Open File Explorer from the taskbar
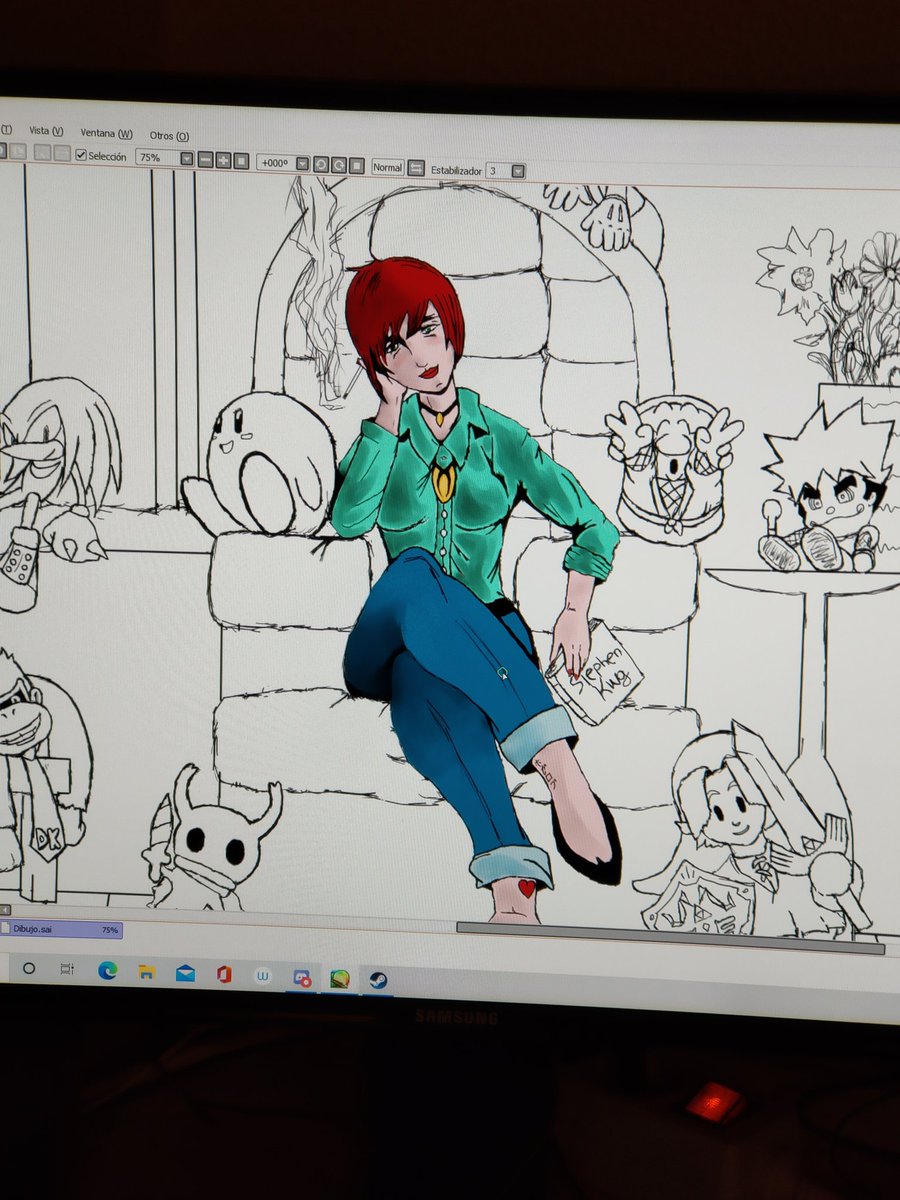Screen dimensions: 900x1200 point(146,972)
